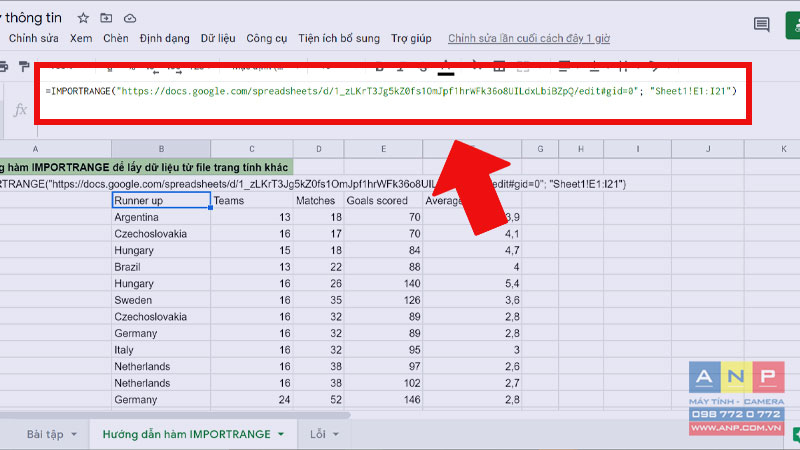800x450 pixels.
Task: Select Germany in the row with 2,8 and 32
Action: click(x=161, y=333)
